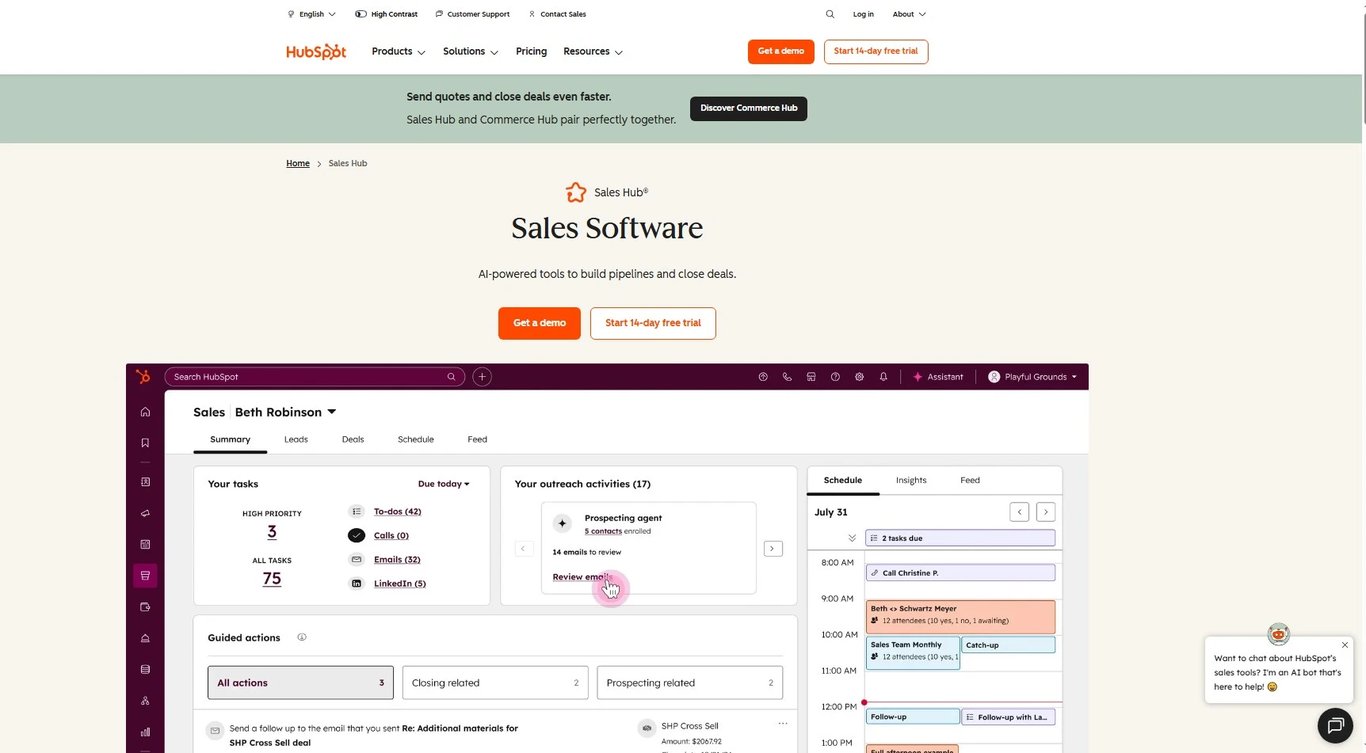The image size is (1366, 753).
Task: Open the Pricing menu item
Action: pyautogui.click(x=531, y=51)
